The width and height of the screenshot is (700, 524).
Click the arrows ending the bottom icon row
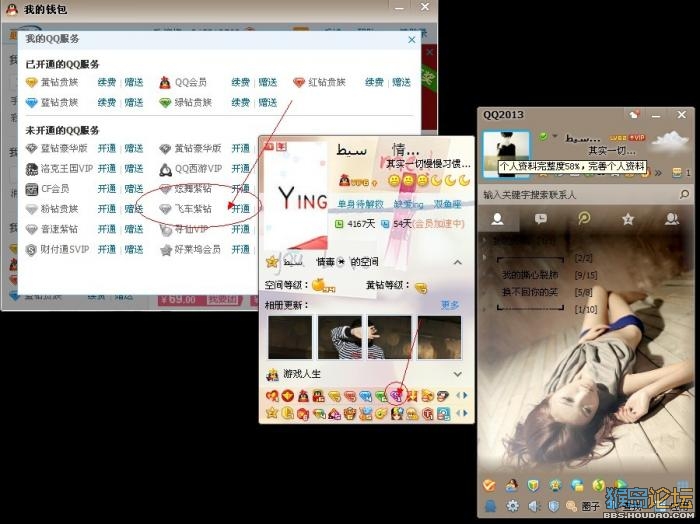pos(462,413)
